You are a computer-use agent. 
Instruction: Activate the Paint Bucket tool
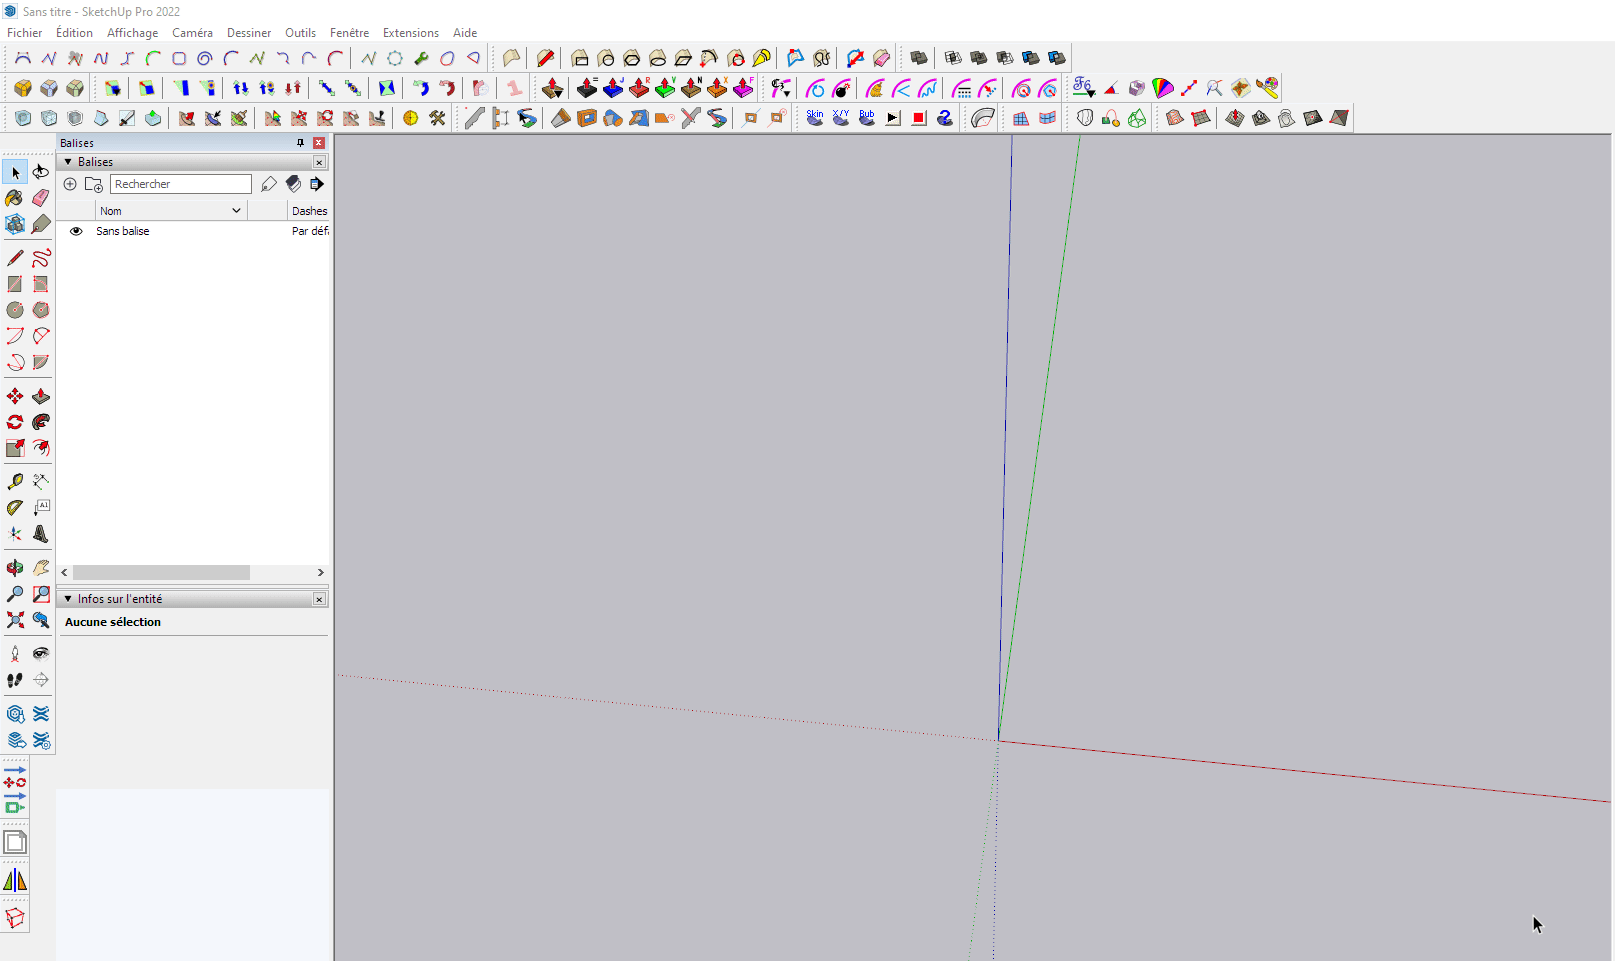pyautogui.click(x=15, y=198)
